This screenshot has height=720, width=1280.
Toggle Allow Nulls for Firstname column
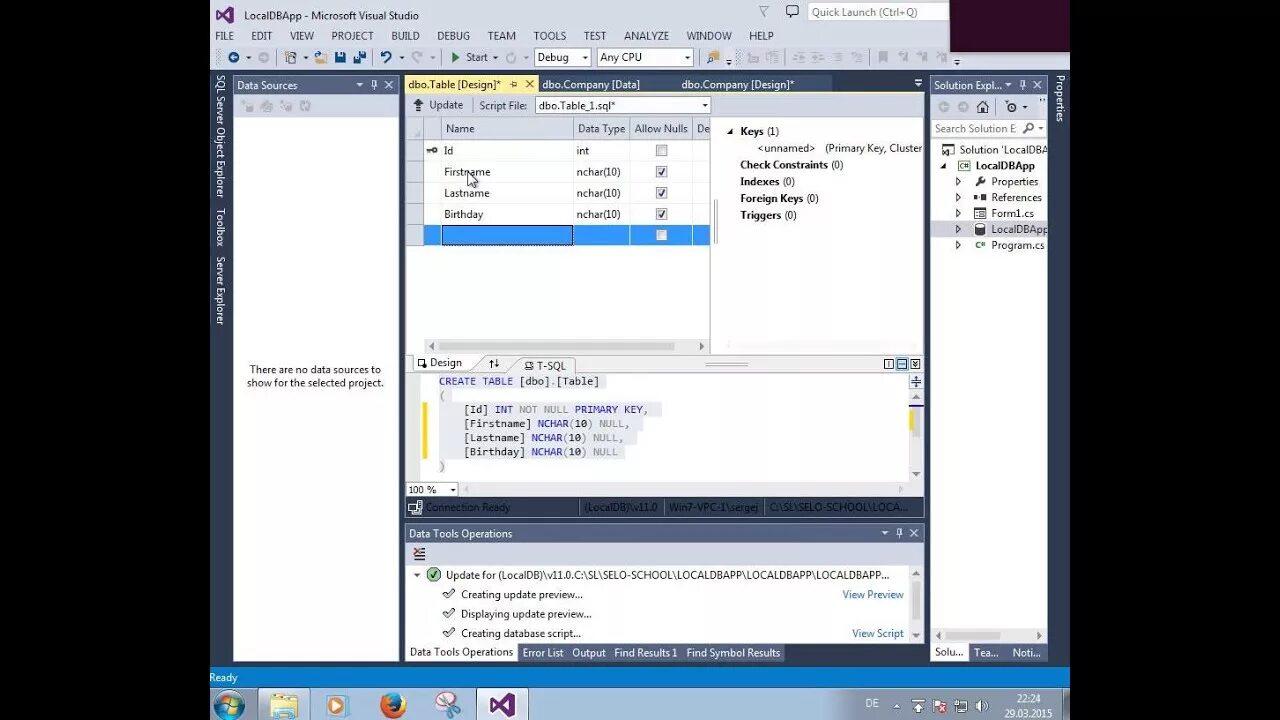[661, 172]
